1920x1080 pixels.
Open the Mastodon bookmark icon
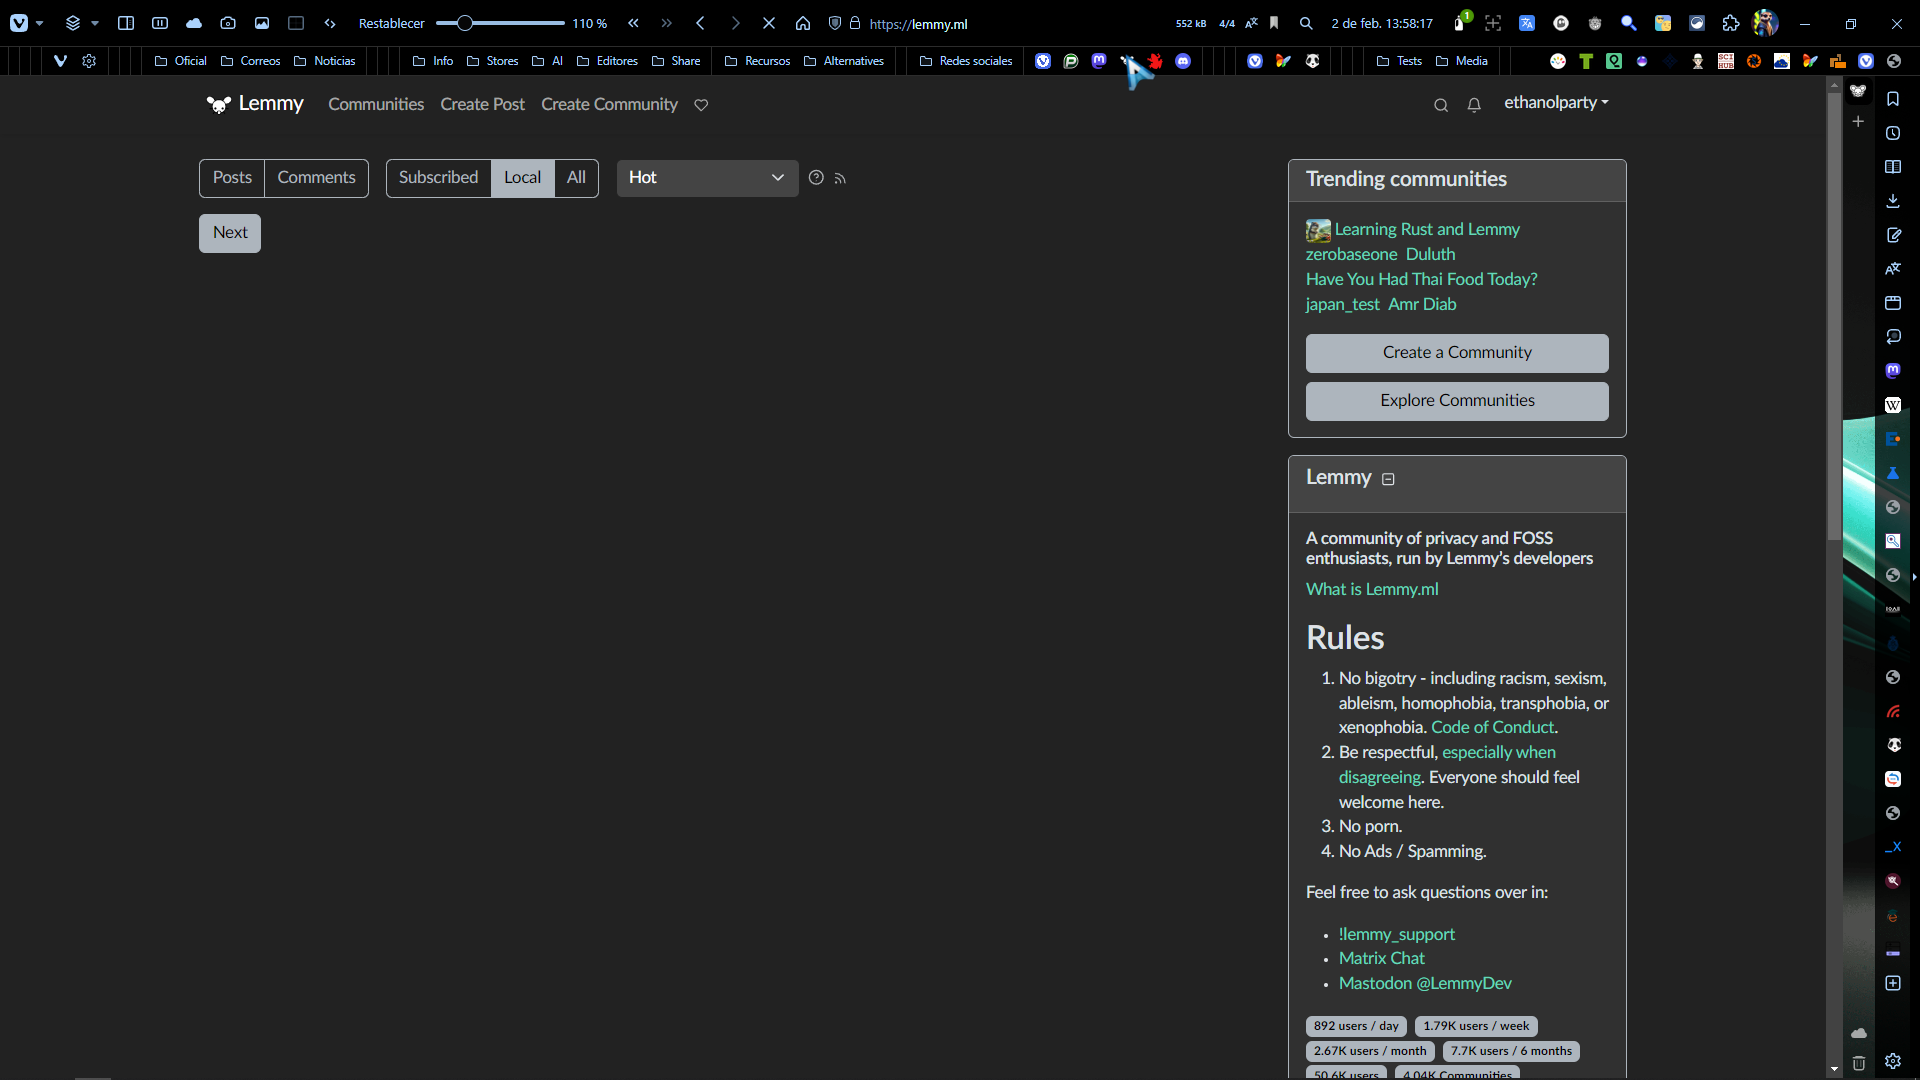click(1099, 61)
